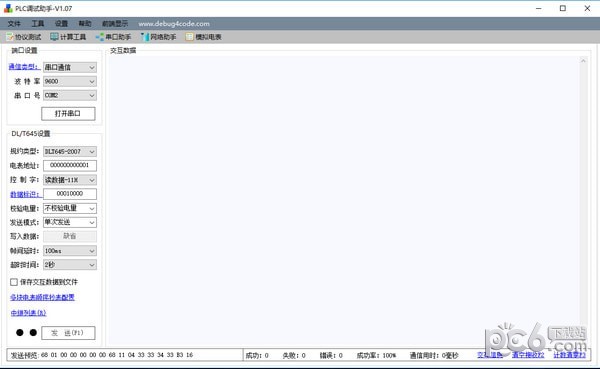The height and width of the screenshot is (369, 600).
Task: Click the 中继列表 link
Action: click(28, 313)
